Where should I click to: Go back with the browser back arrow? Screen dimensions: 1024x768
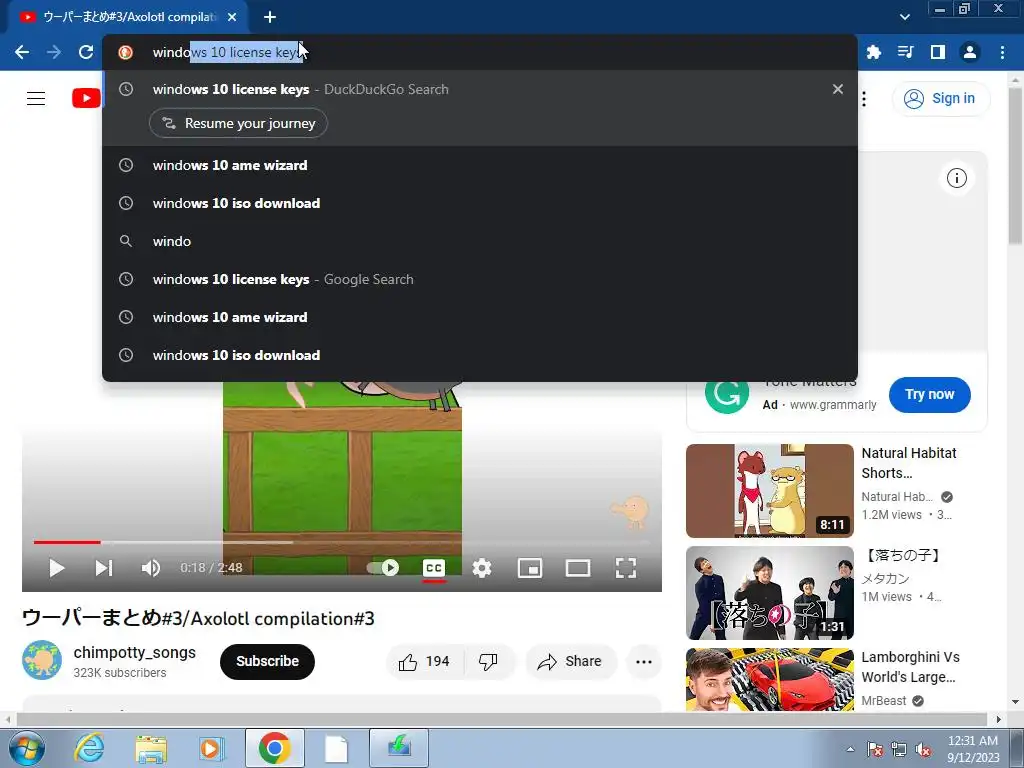(x=22, y=52)
